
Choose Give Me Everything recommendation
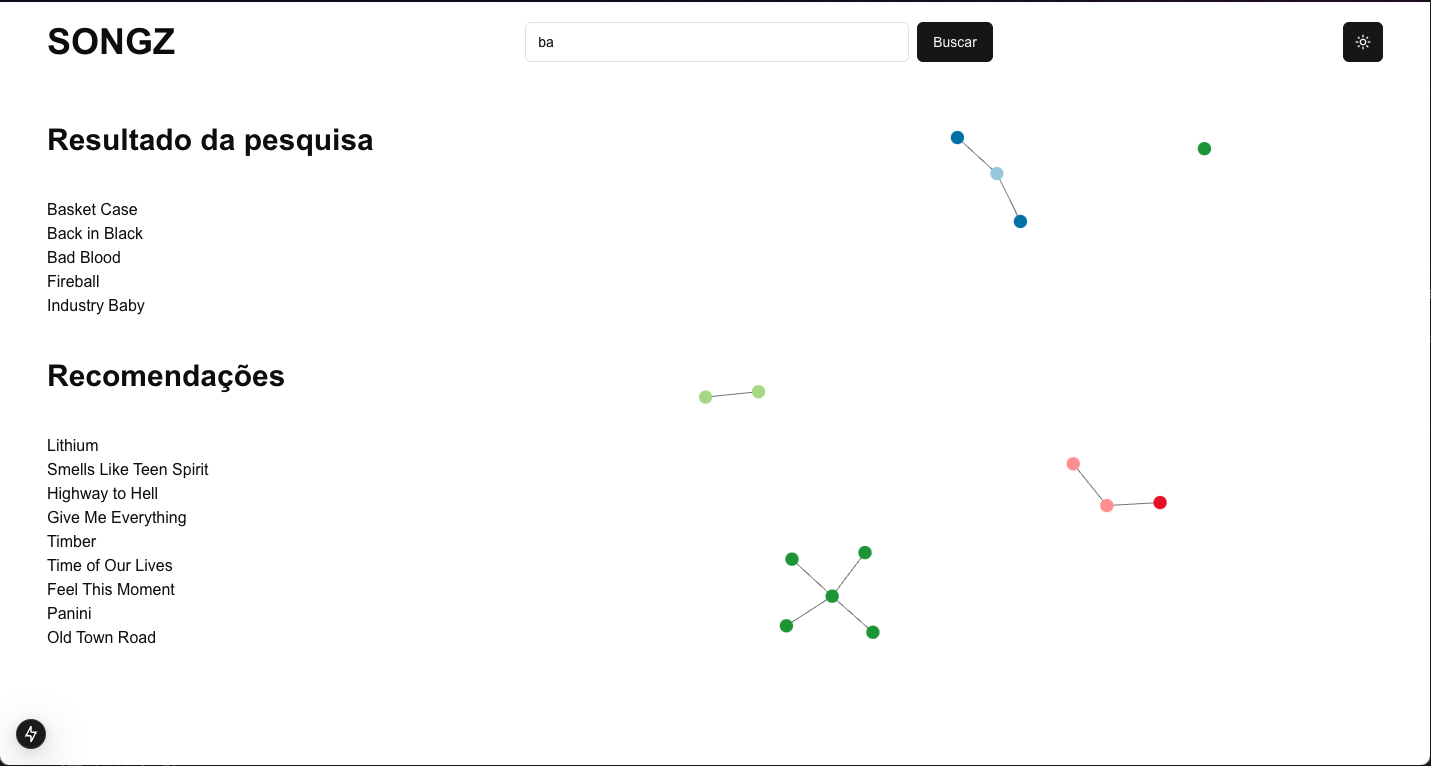117,517
